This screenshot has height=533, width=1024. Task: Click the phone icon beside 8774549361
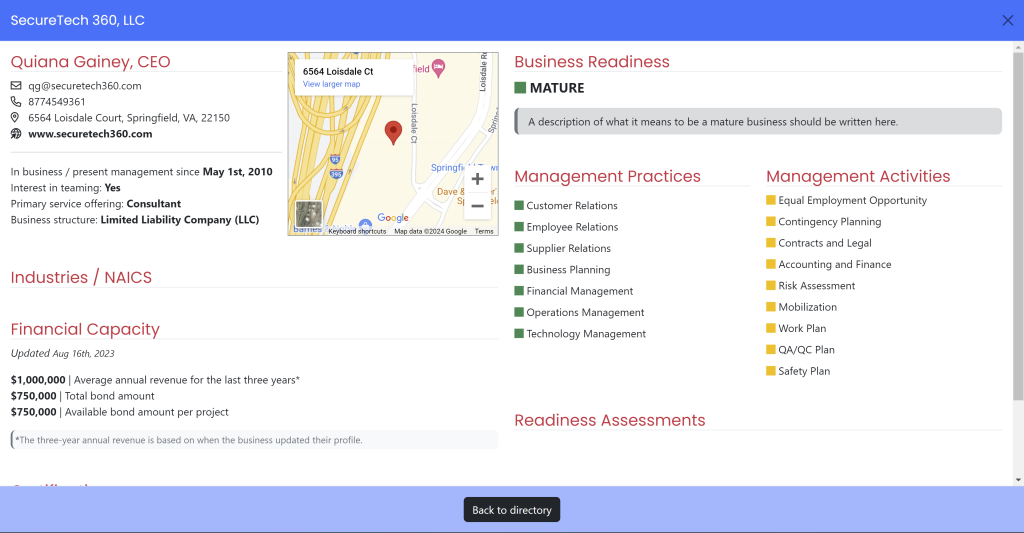(16, 102)
